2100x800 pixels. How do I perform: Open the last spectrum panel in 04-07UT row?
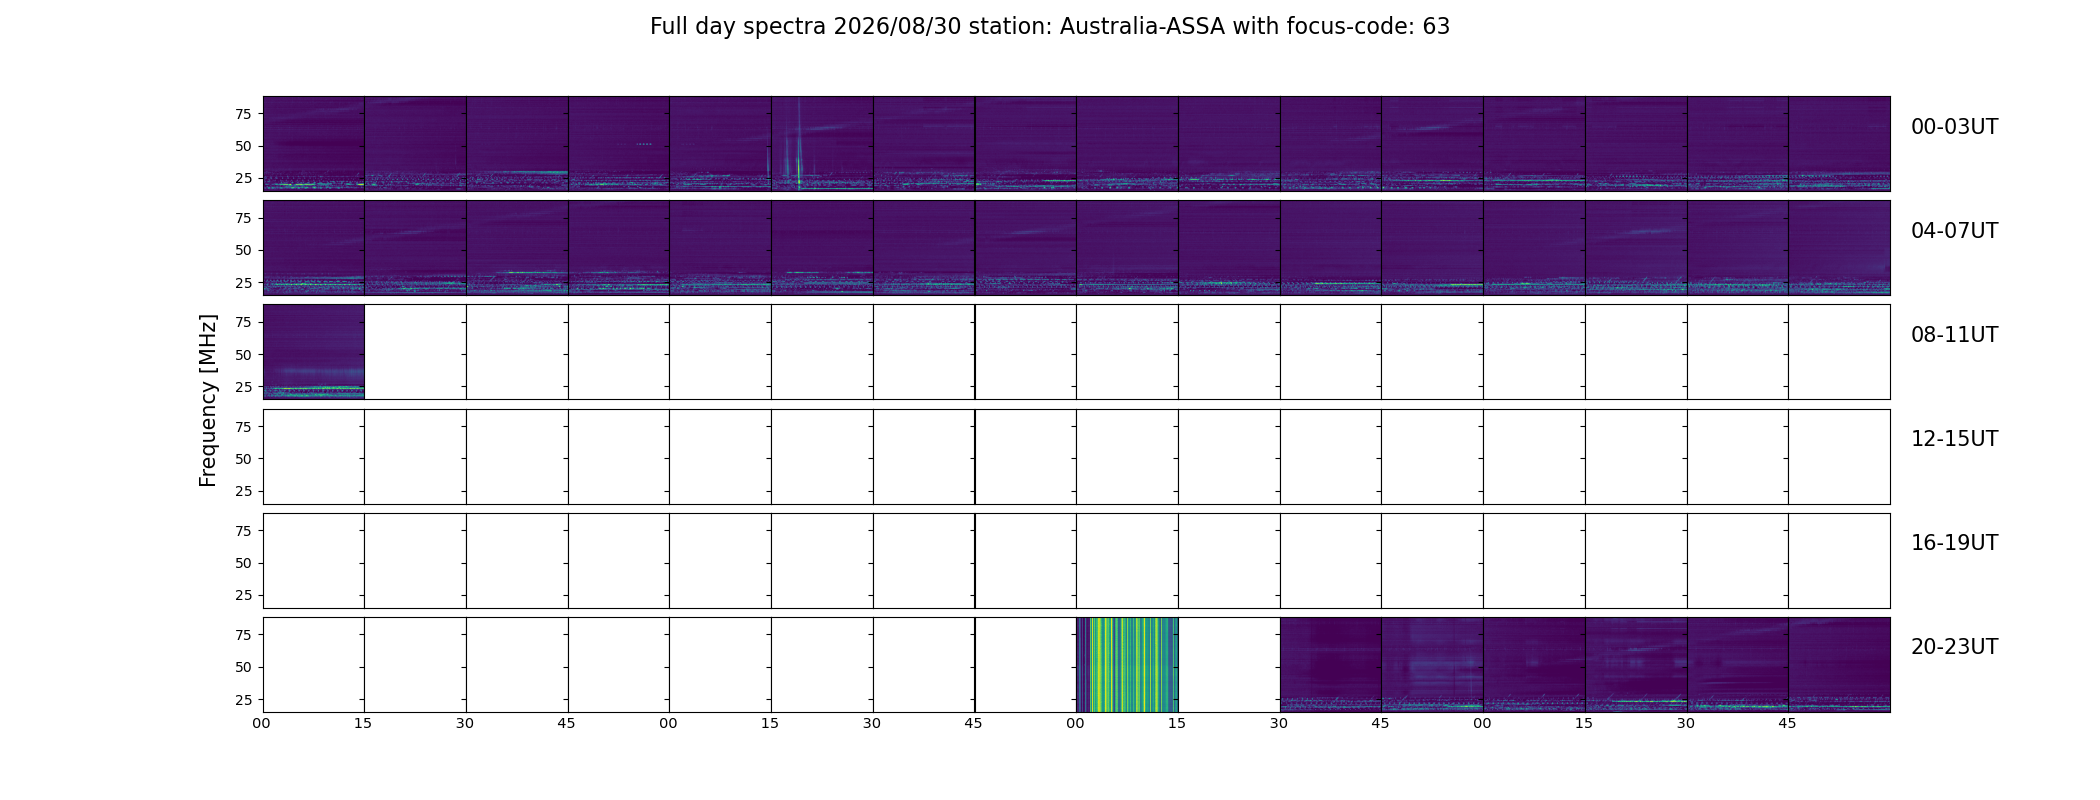[x=1839, y=248]
